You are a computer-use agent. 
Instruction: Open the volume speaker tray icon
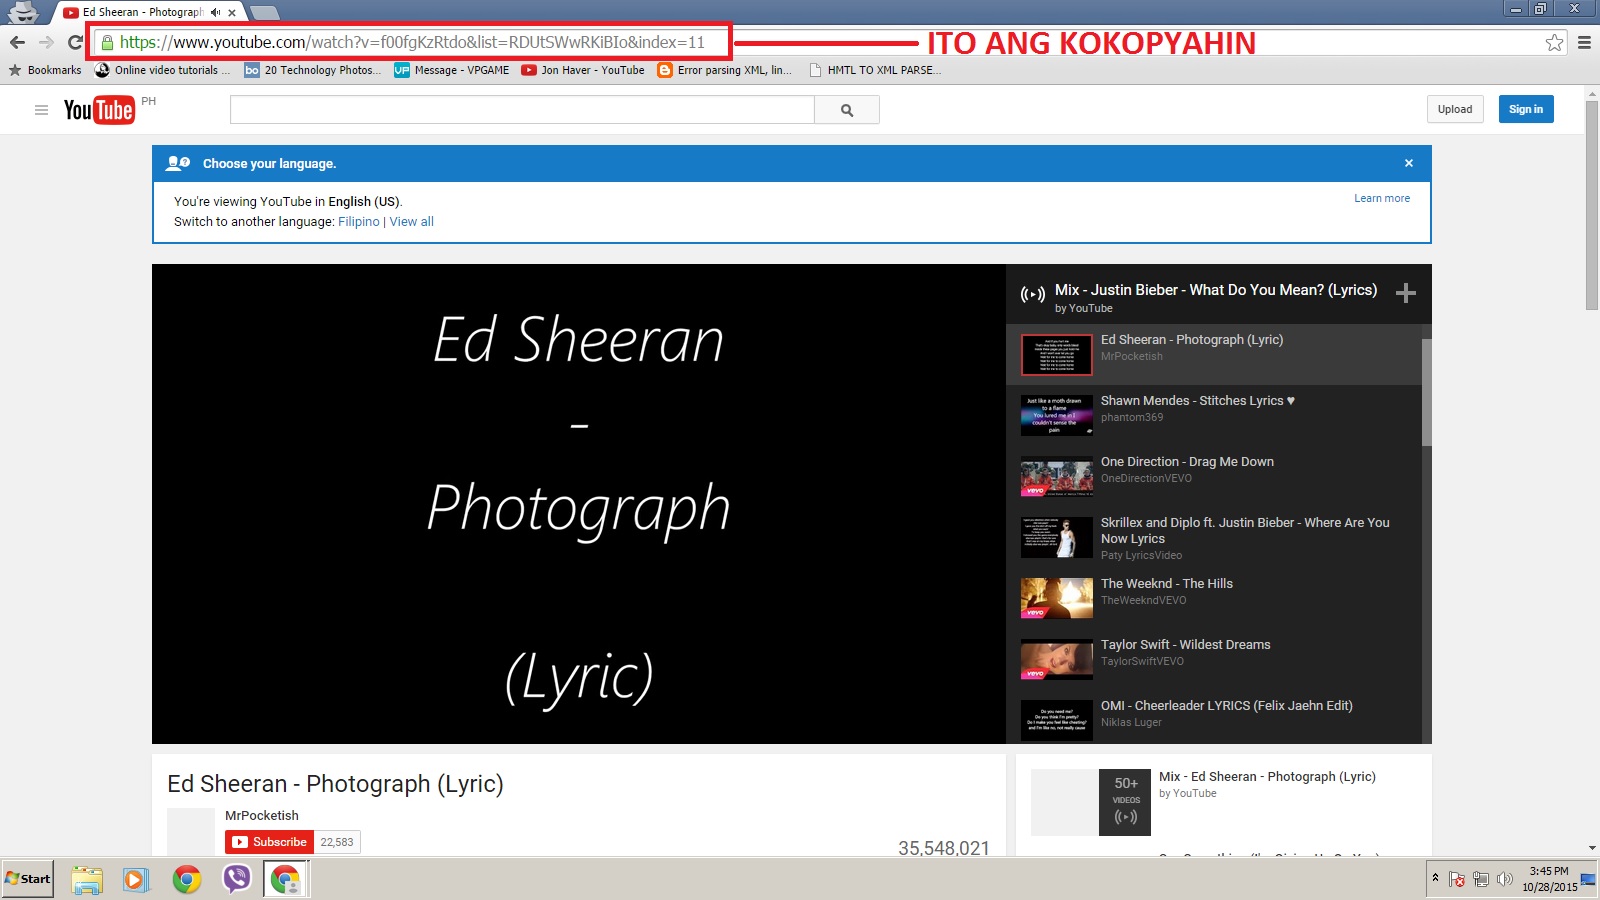point(1504,879)
